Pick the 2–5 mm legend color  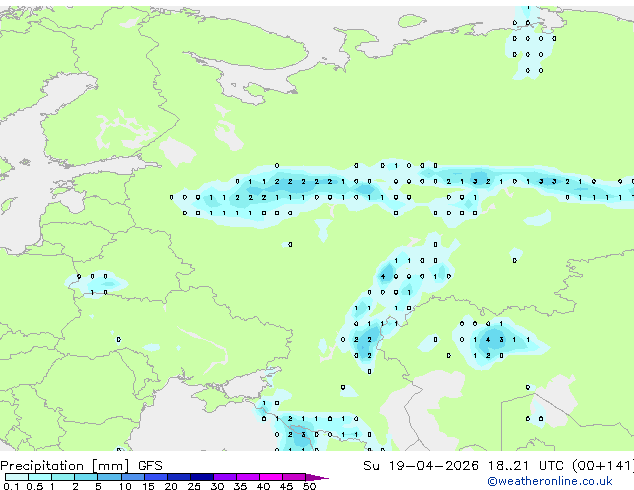point(86,477)
